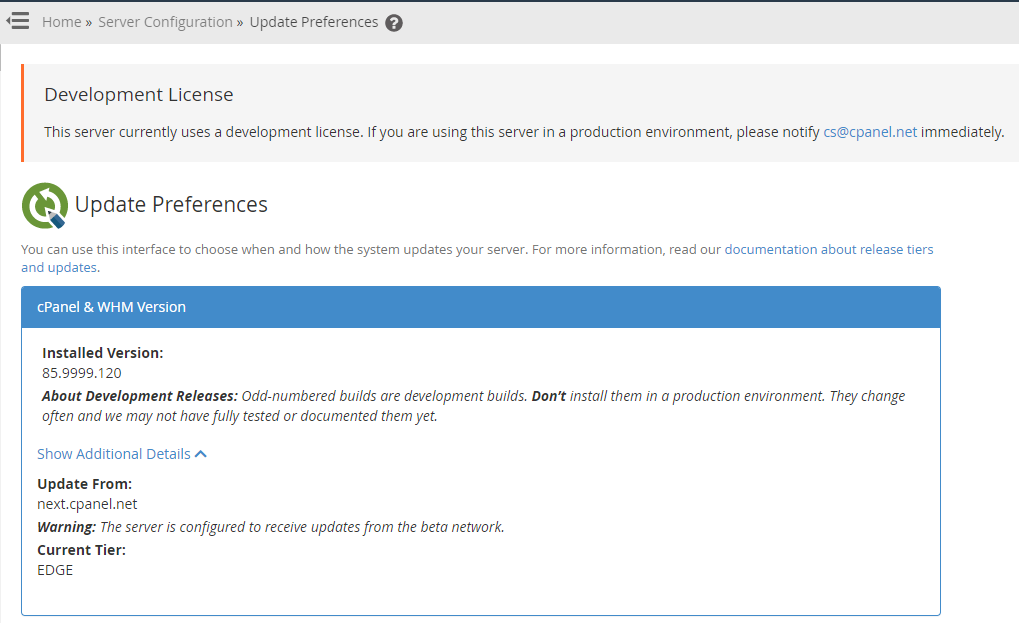Select installed version 85.9999.120 text
Screen dimensions: 1019x623
tap(82, 373)
